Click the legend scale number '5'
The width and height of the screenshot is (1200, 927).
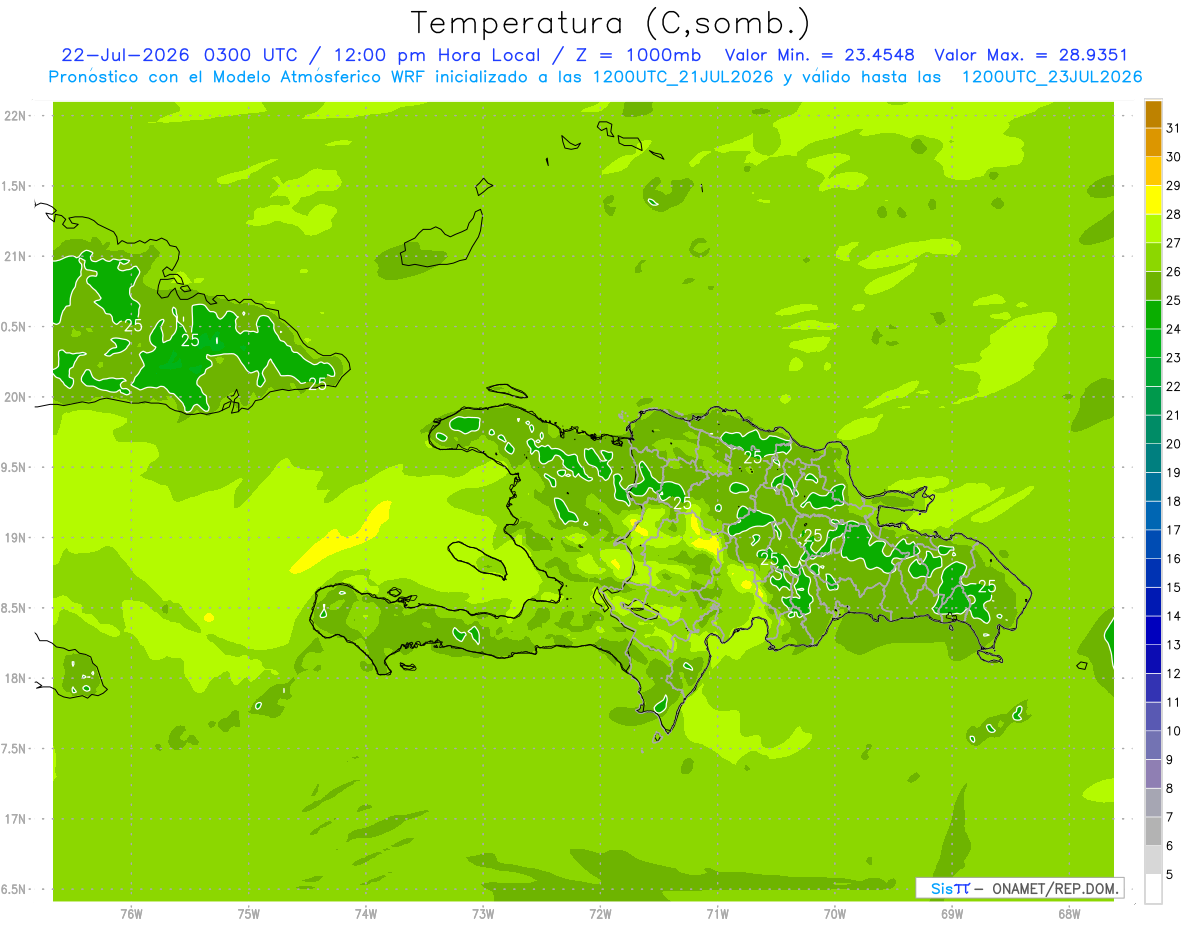pyautogui.click(x=1170, y=874)
